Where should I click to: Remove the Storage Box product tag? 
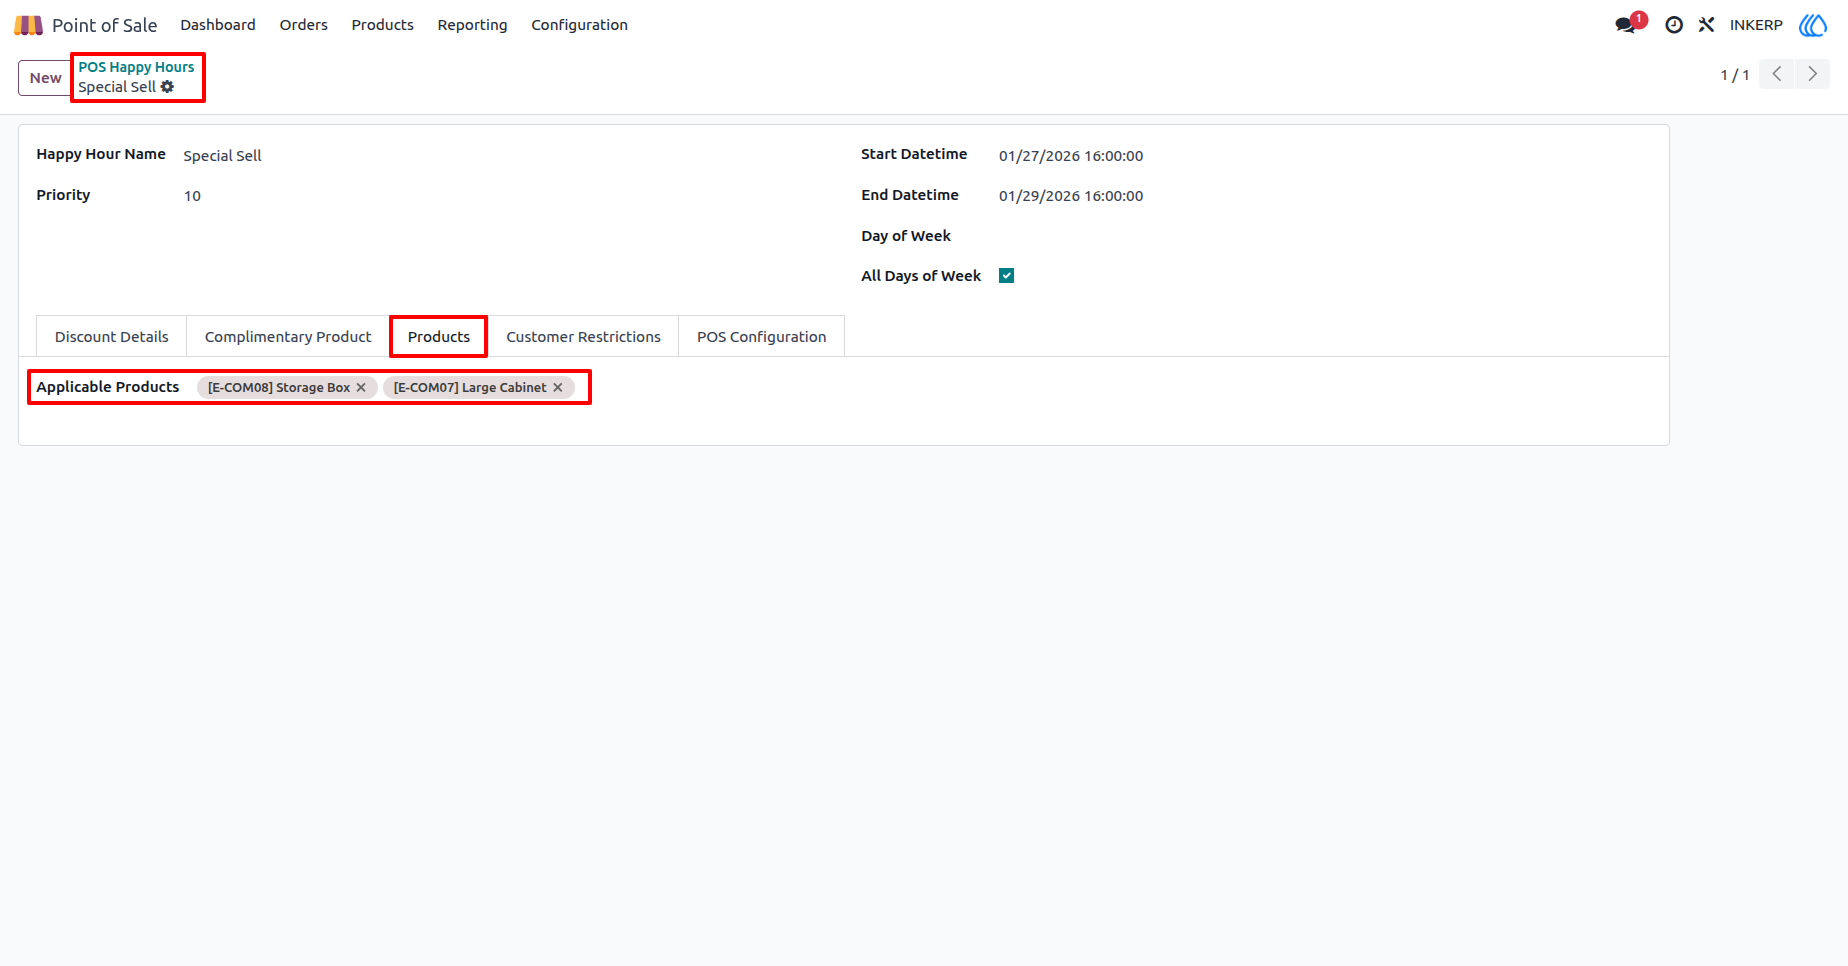(361, 388)
